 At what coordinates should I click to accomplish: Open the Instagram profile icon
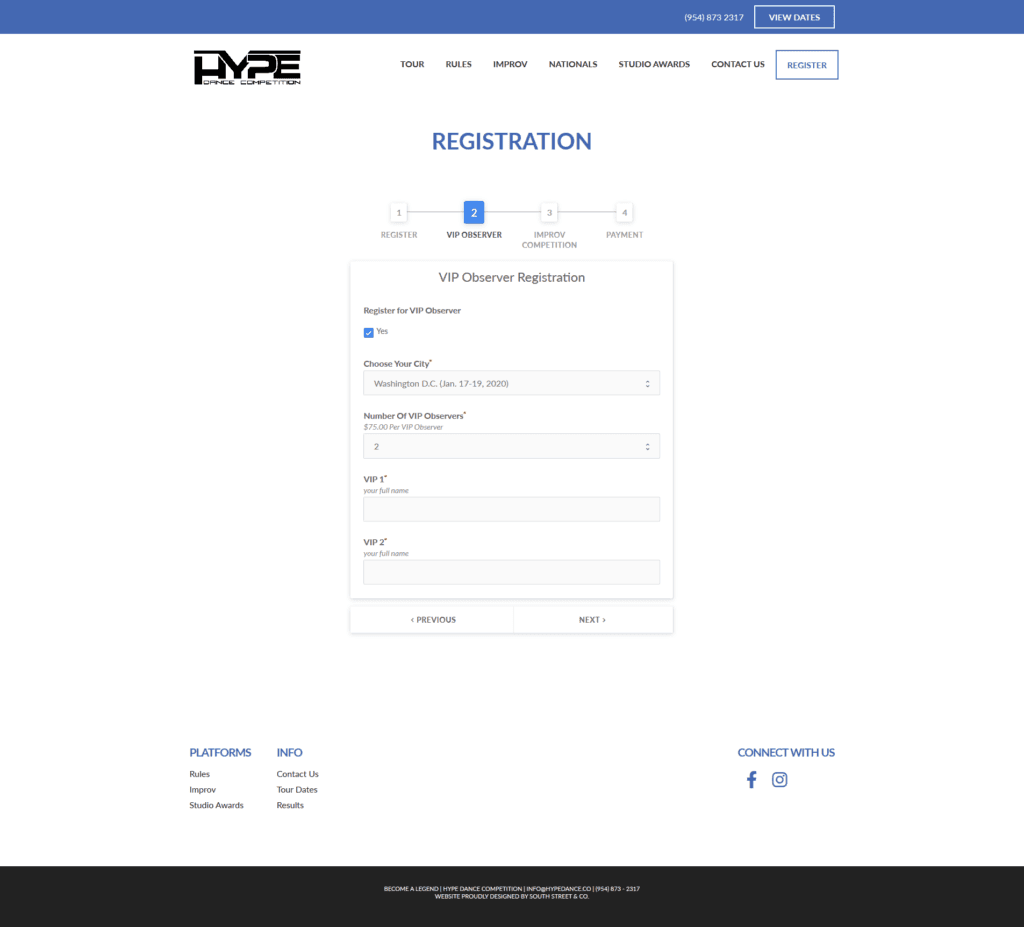point(780,780)
